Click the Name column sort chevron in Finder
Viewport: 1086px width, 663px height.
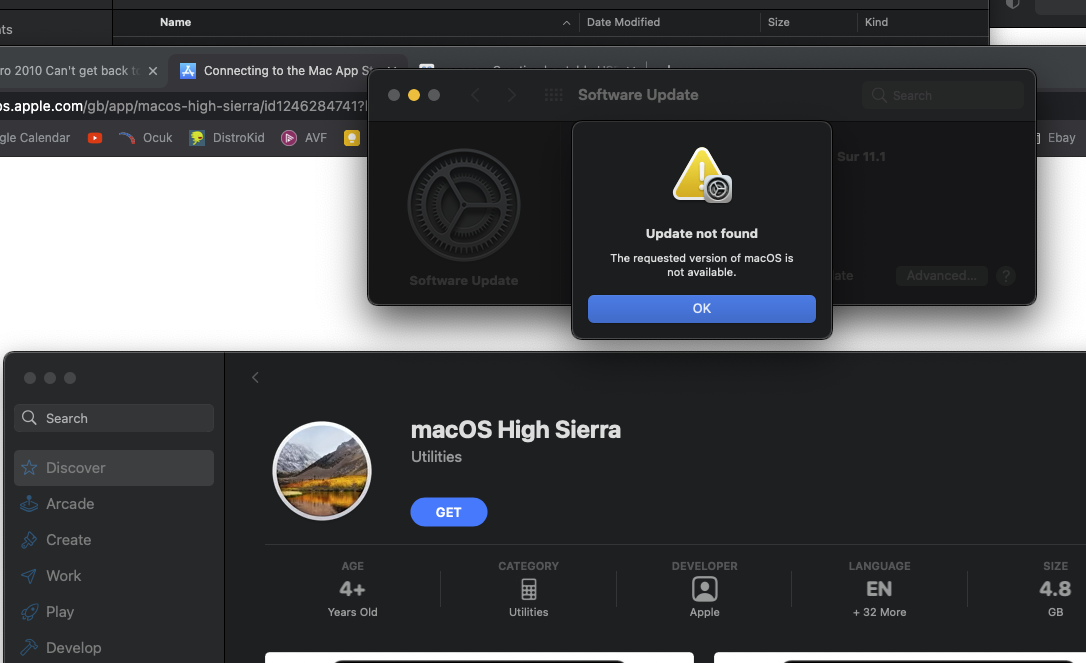click(x=567, y=23)
